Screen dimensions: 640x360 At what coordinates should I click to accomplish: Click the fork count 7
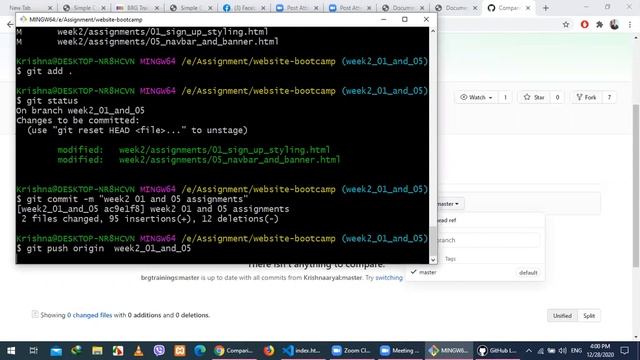609,97
